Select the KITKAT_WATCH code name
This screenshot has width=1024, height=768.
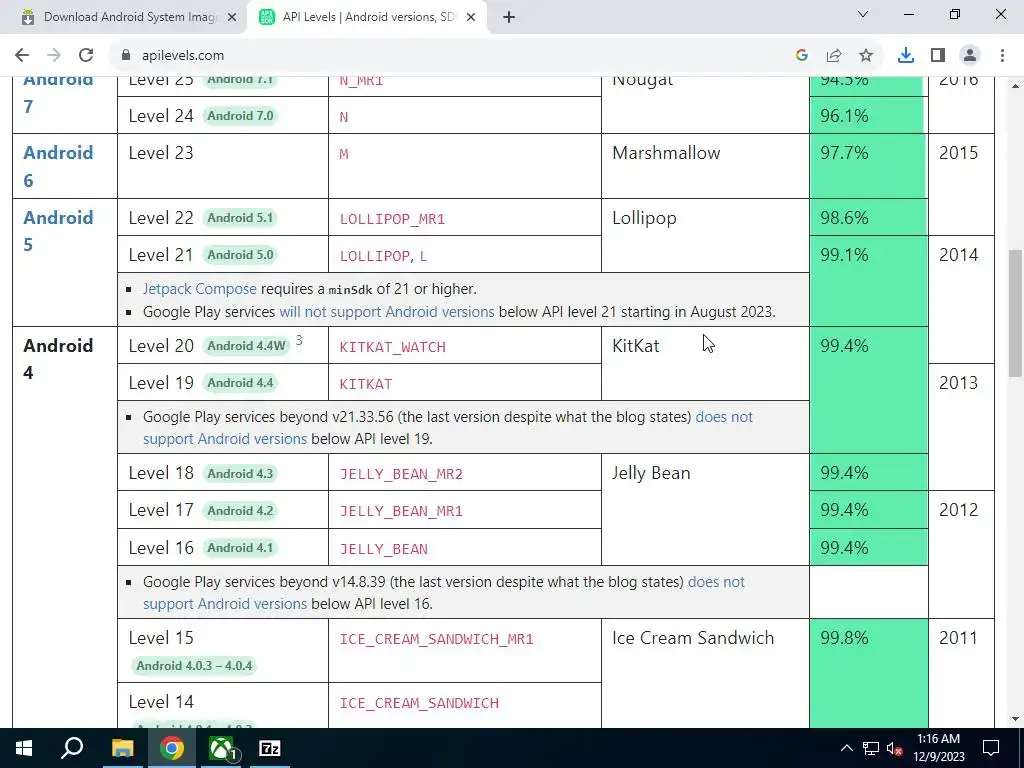click(392, 347)
